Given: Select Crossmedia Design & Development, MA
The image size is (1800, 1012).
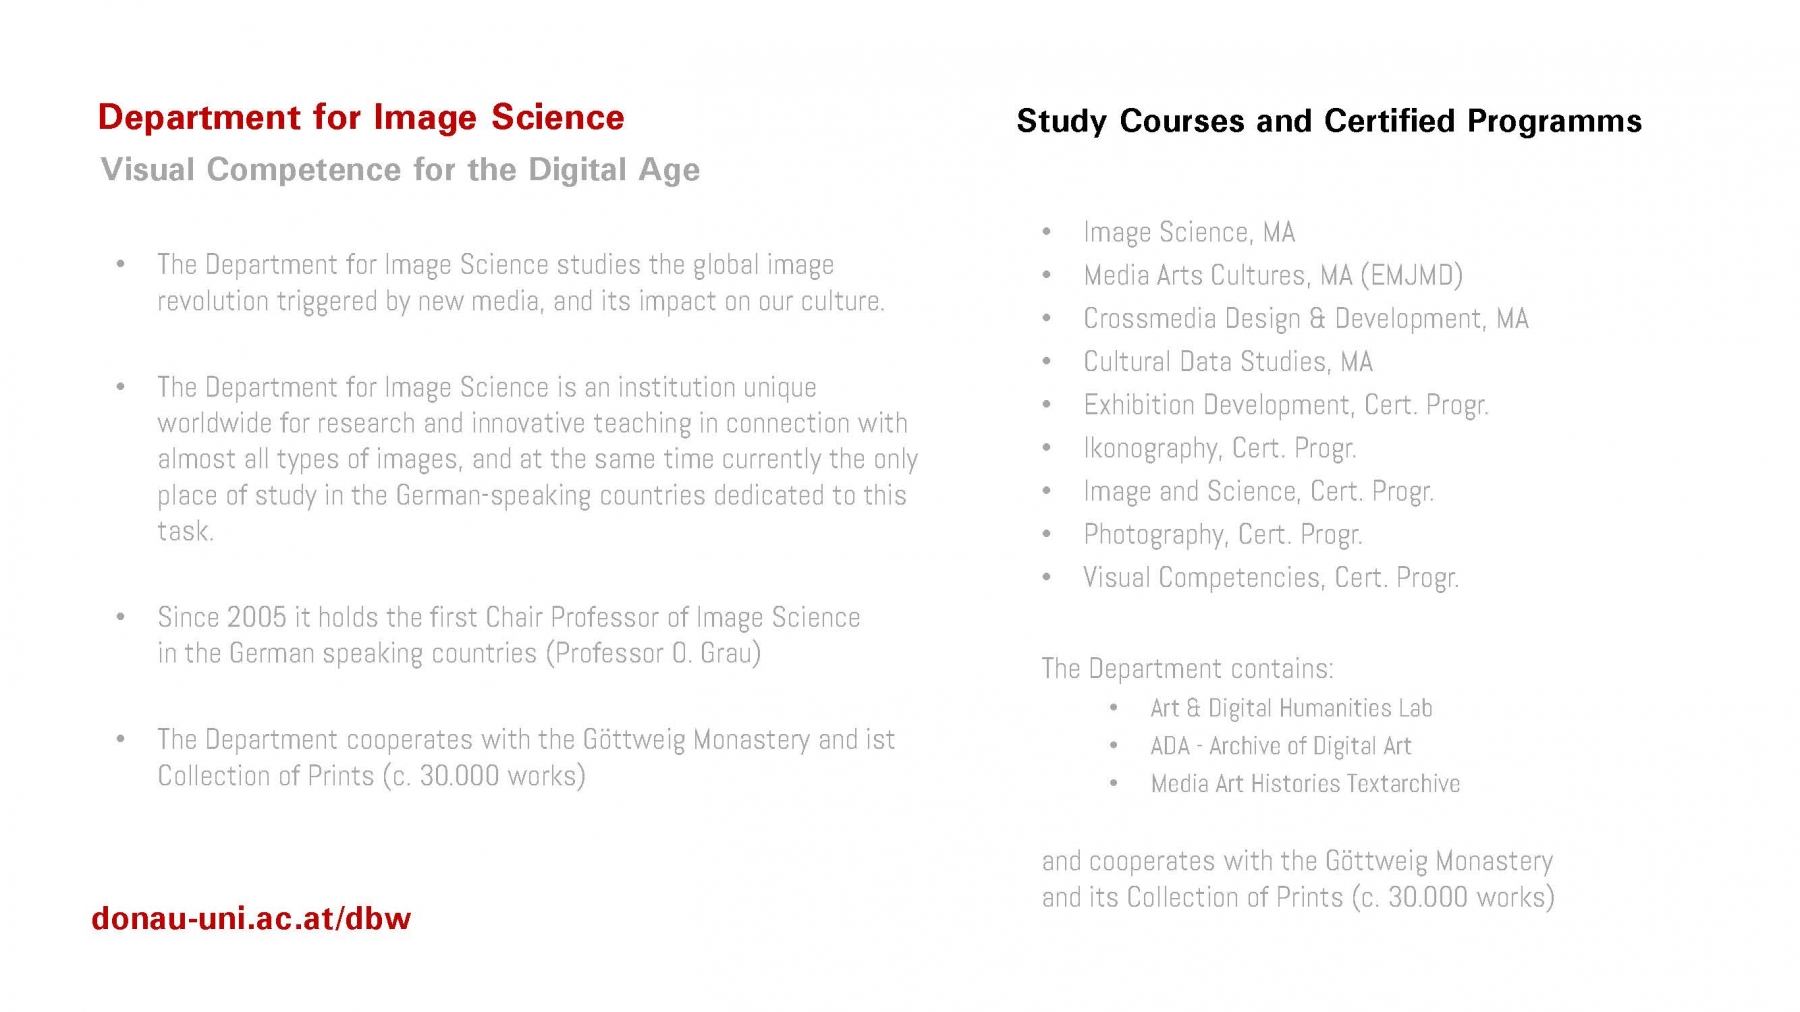Looking at the screenshot, I should pos(1306,318).
